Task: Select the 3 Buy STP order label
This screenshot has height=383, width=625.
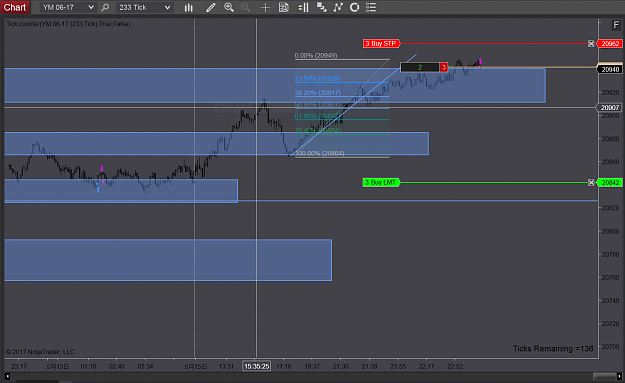Action: tap(381, 43)
